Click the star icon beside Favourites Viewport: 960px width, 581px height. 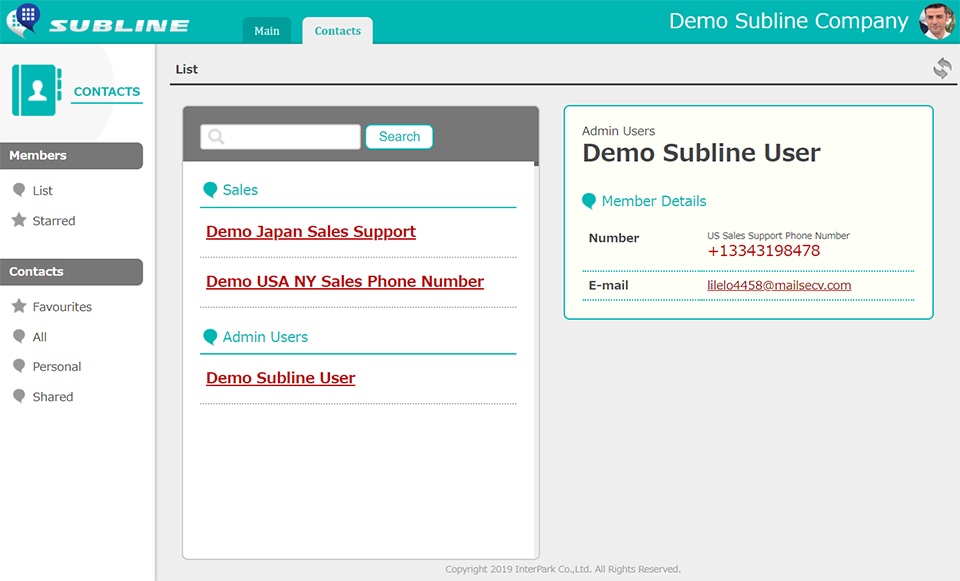(x=19, y=306)
